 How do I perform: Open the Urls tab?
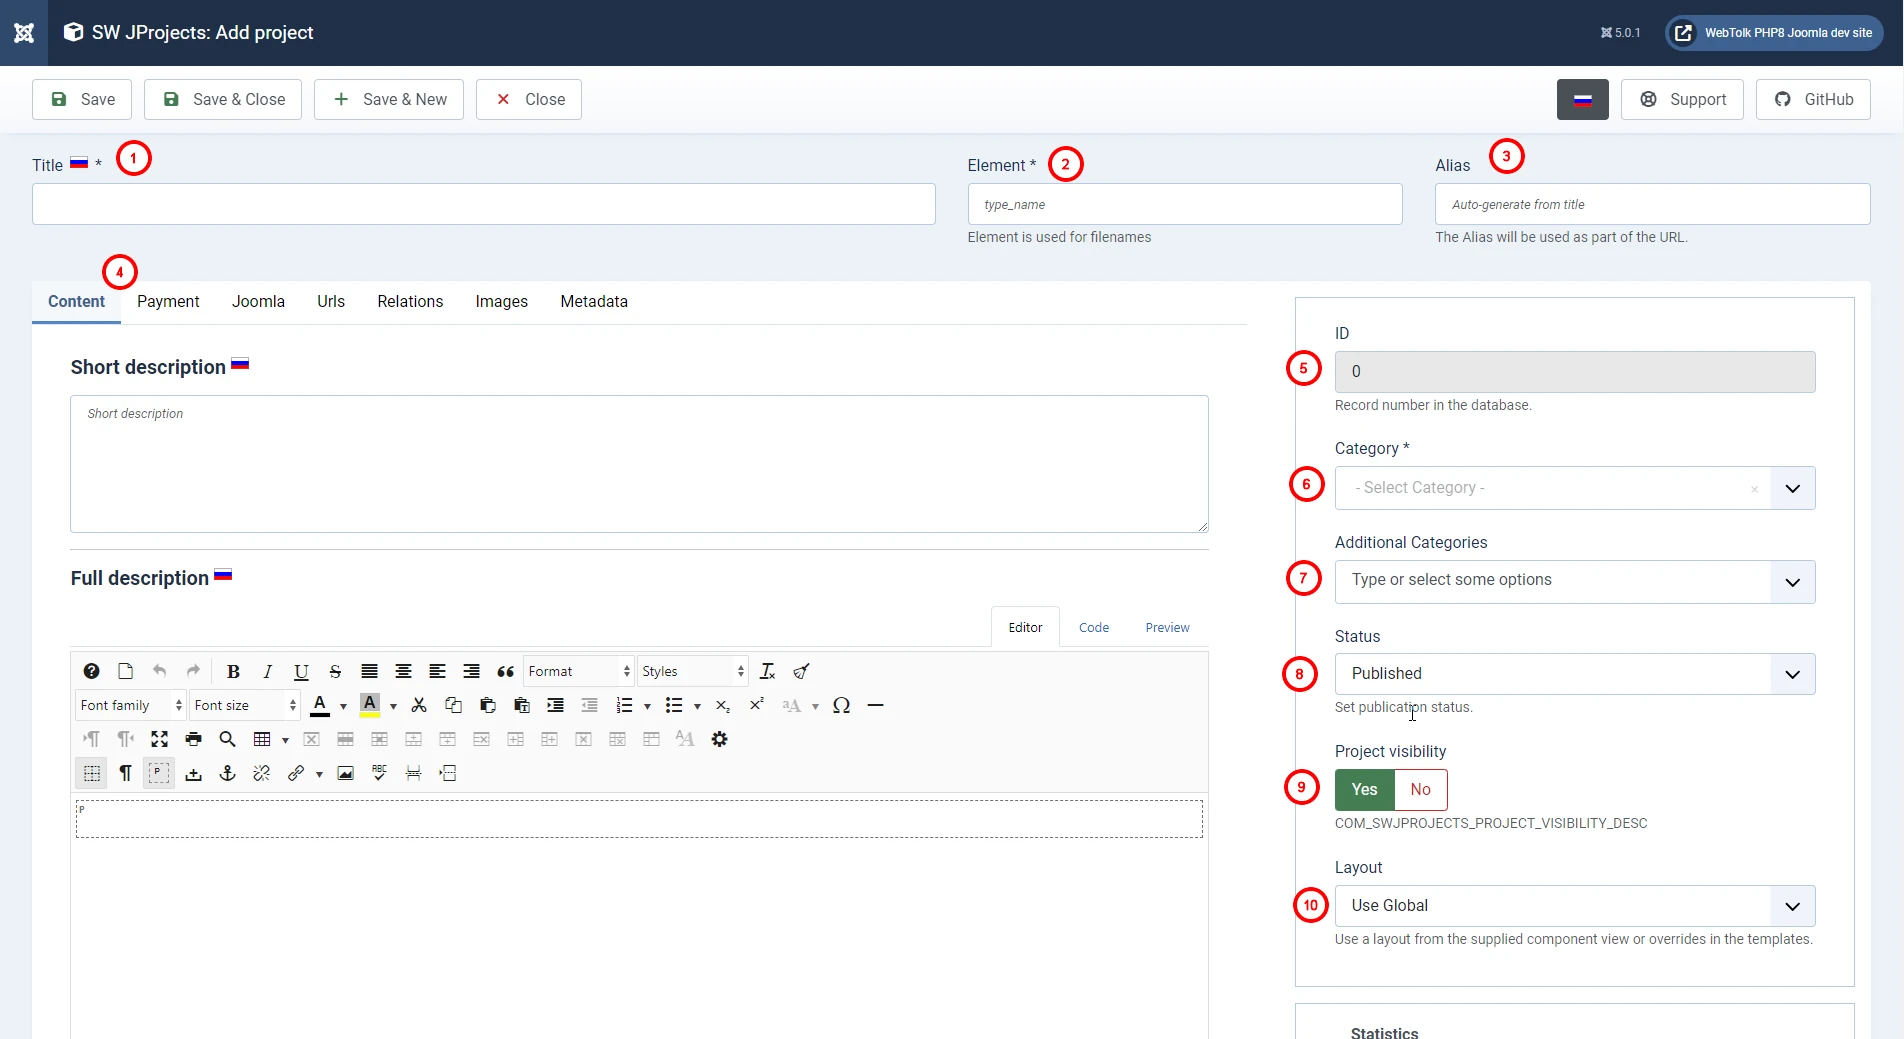[x=331, y=301]
